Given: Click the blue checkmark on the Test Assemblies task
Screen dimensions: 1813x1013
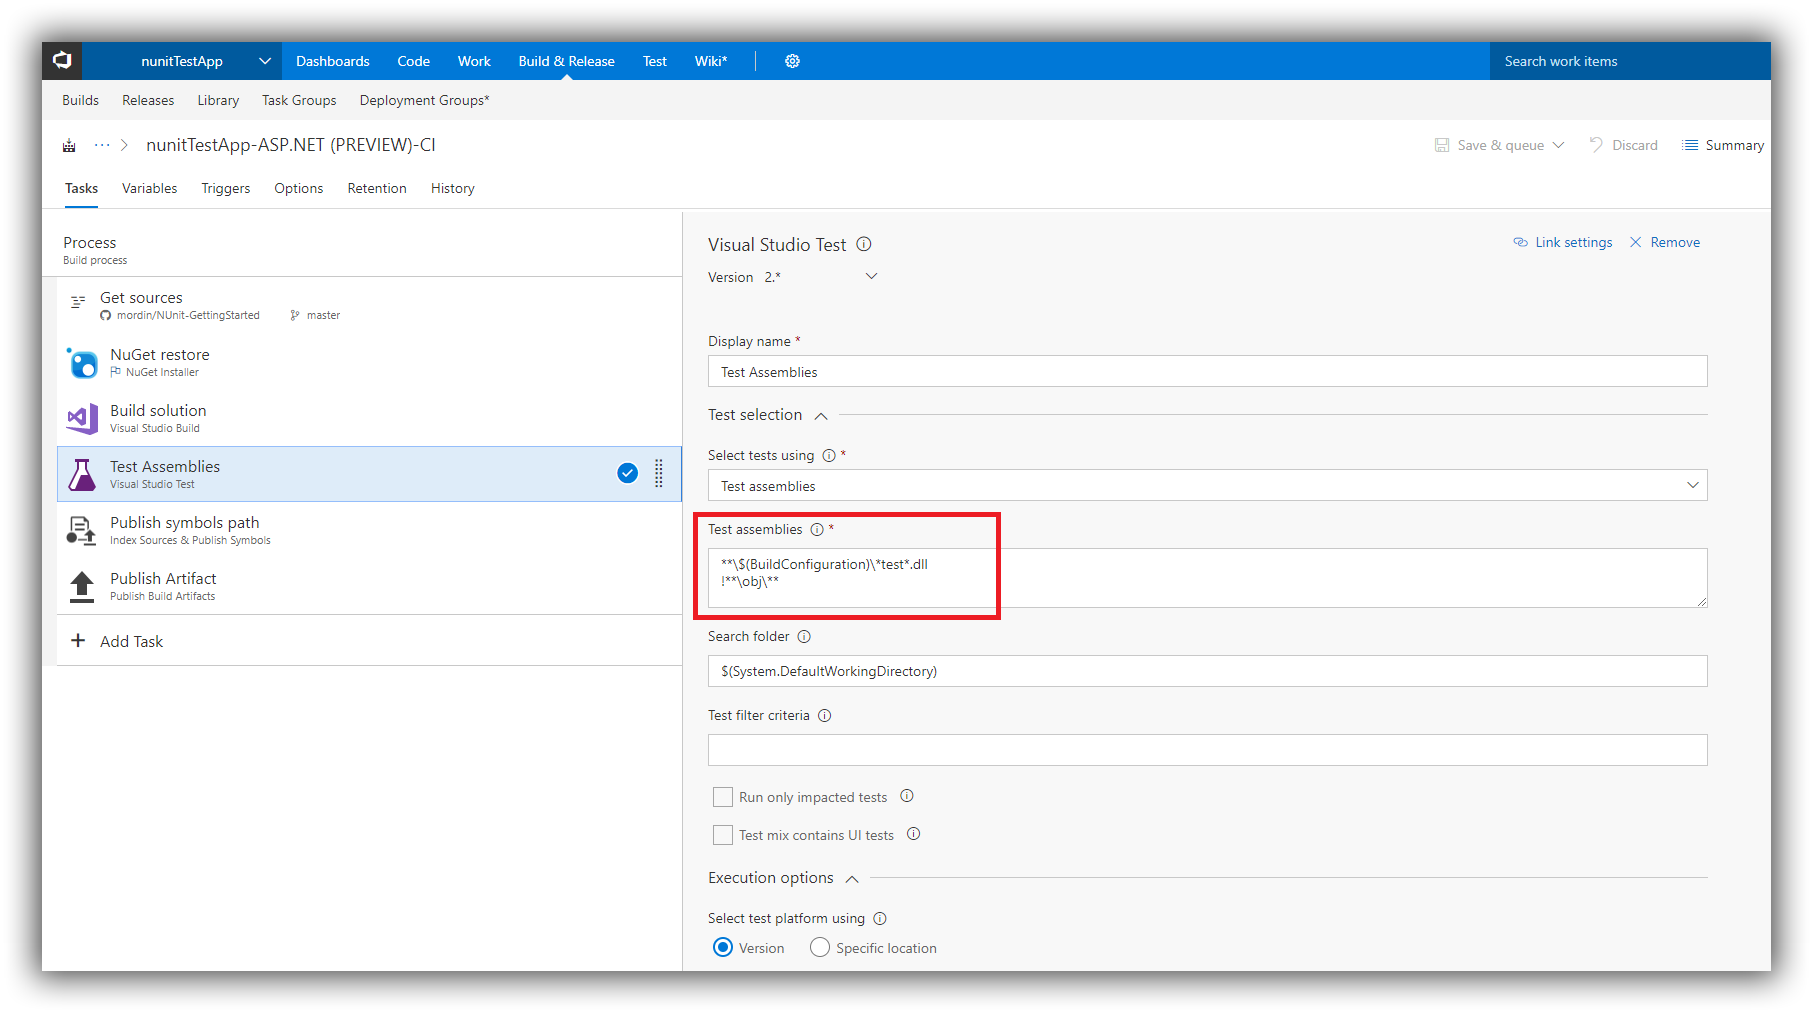Looking at the screenshot, I should pyautogui.click(x=628, y=473).
